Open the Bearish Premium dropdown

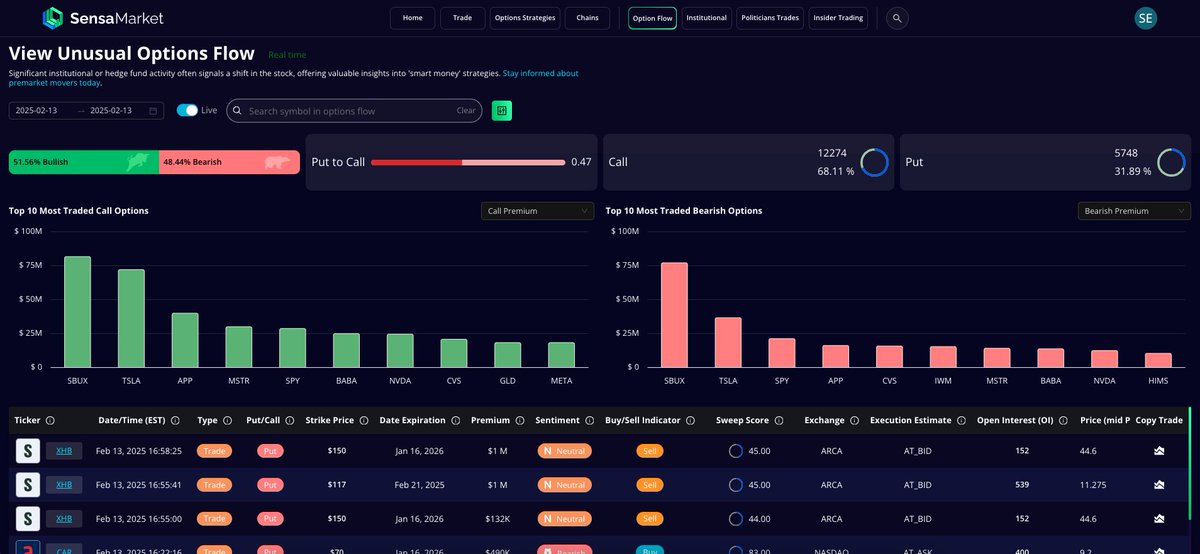coord(1134,211)
